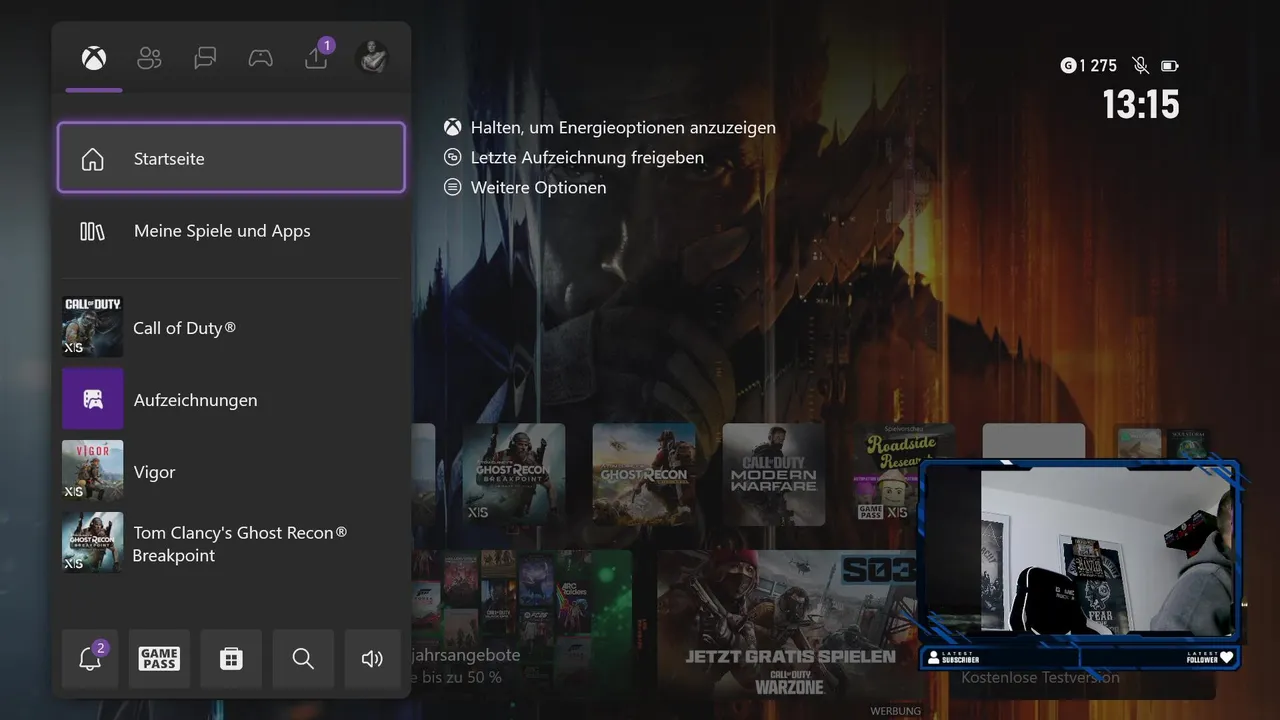Launch Call of Duty from recent list
The width and height of the screenshot is (1280, 720).
click(x=231, y=327)
